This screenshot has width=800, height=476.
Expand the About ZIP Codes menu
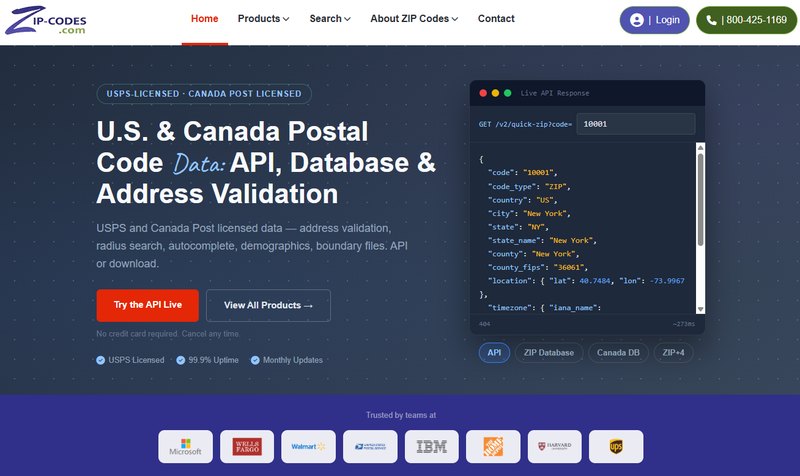[x=414, y=19]
